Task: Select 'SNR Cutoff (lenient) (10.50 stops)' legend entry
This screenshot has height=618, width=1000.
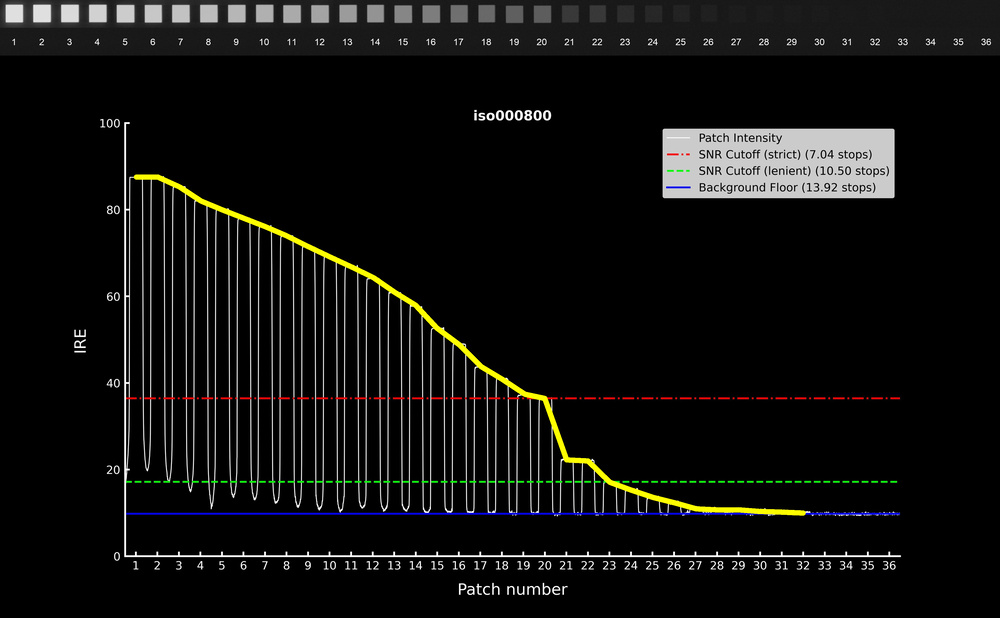Action: 794,171
